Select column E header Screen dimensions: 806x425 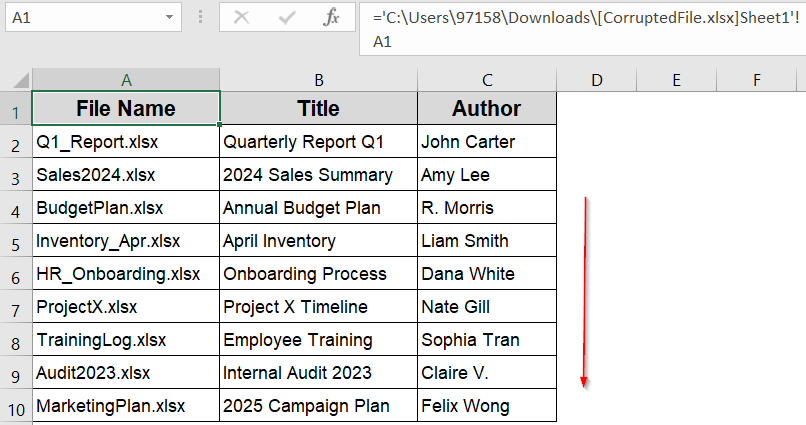click(676, 80)
